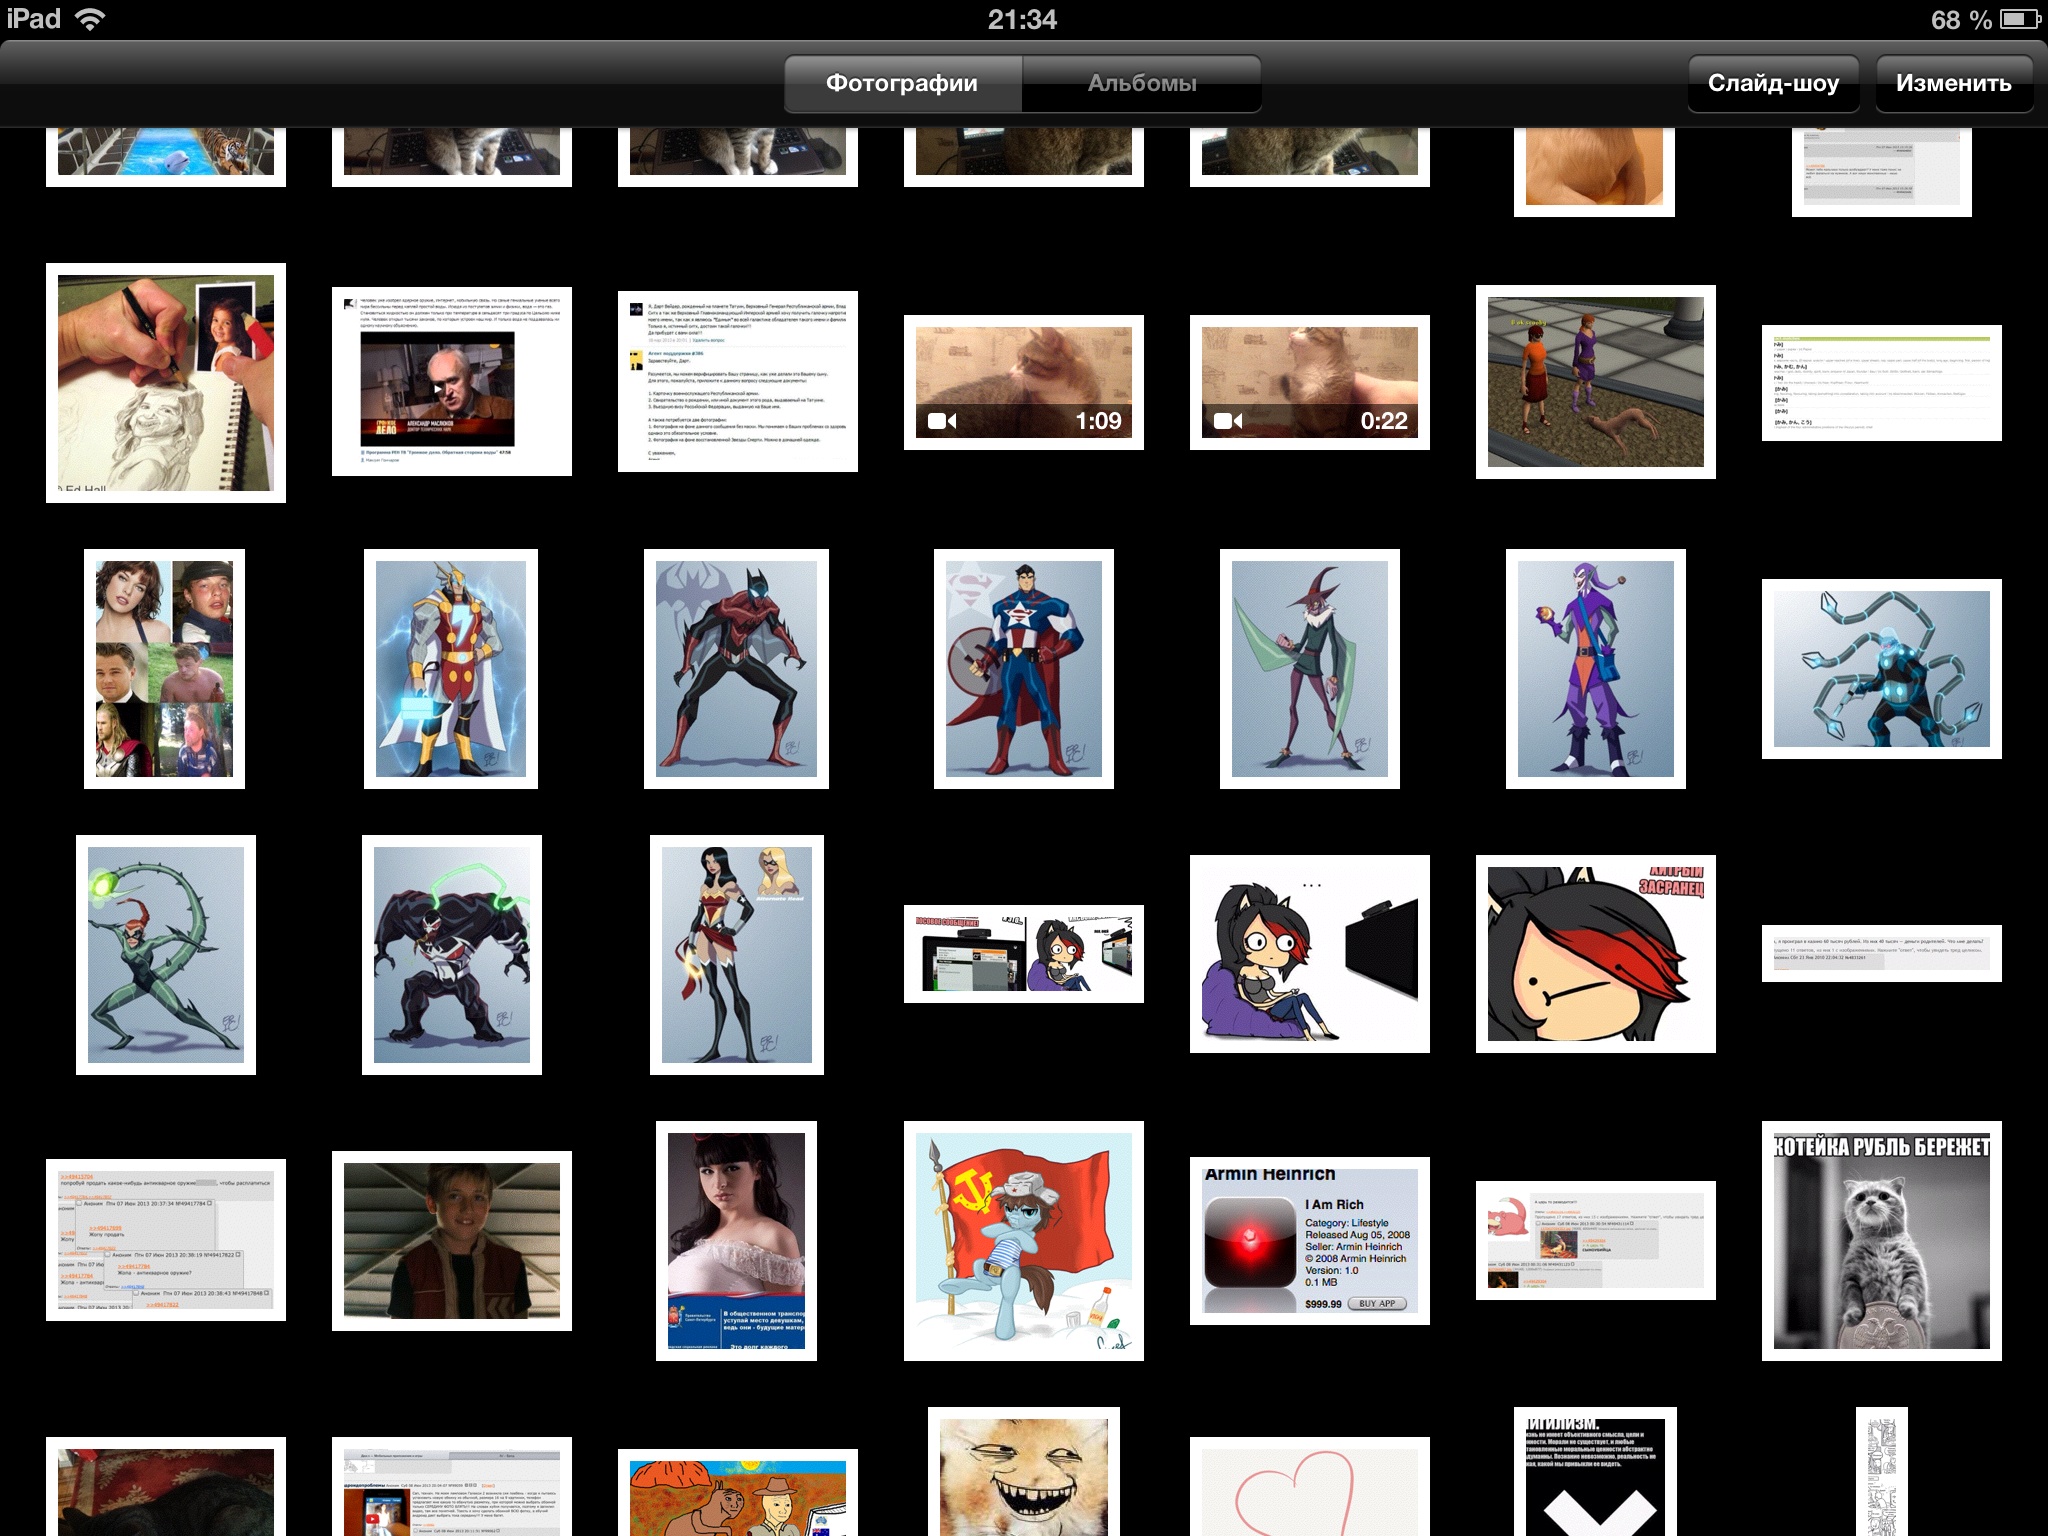Tap the battery indicator icon
The image size is (2048, 1536).
pyautogui.click(x=2020, y=19)
